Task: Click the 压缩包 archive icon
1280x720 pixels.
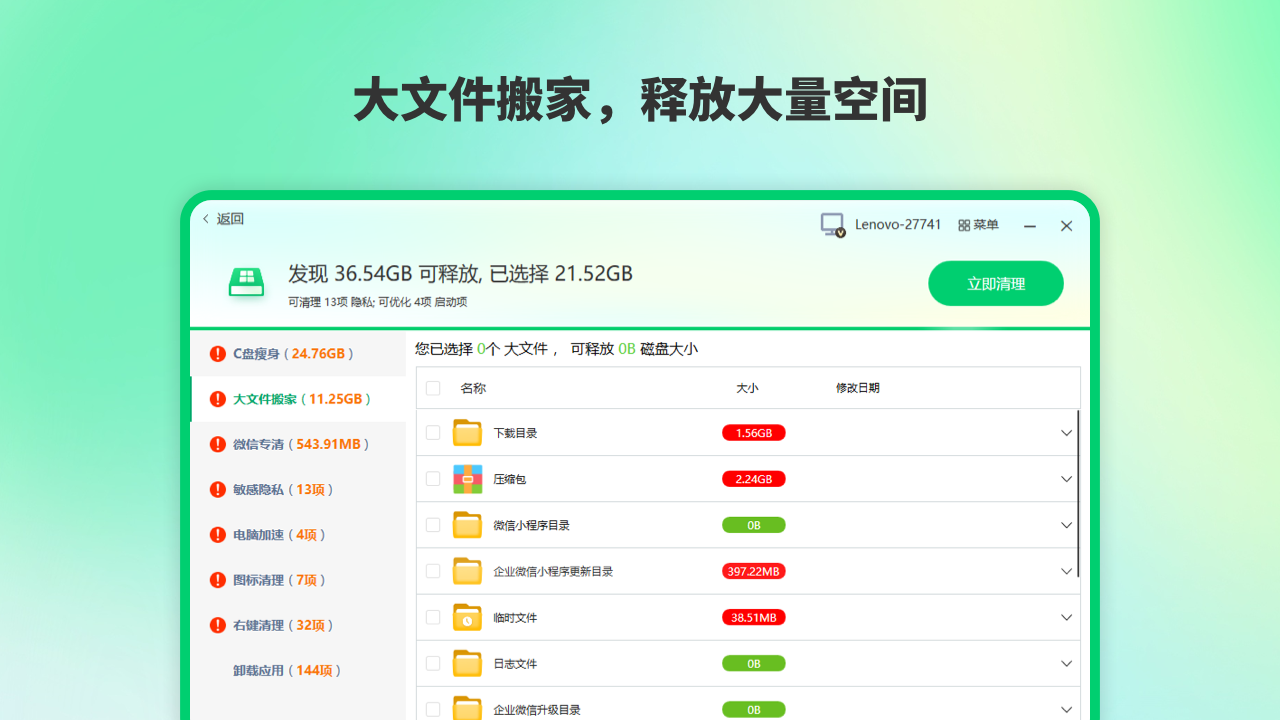Action: tap(467, 478)
